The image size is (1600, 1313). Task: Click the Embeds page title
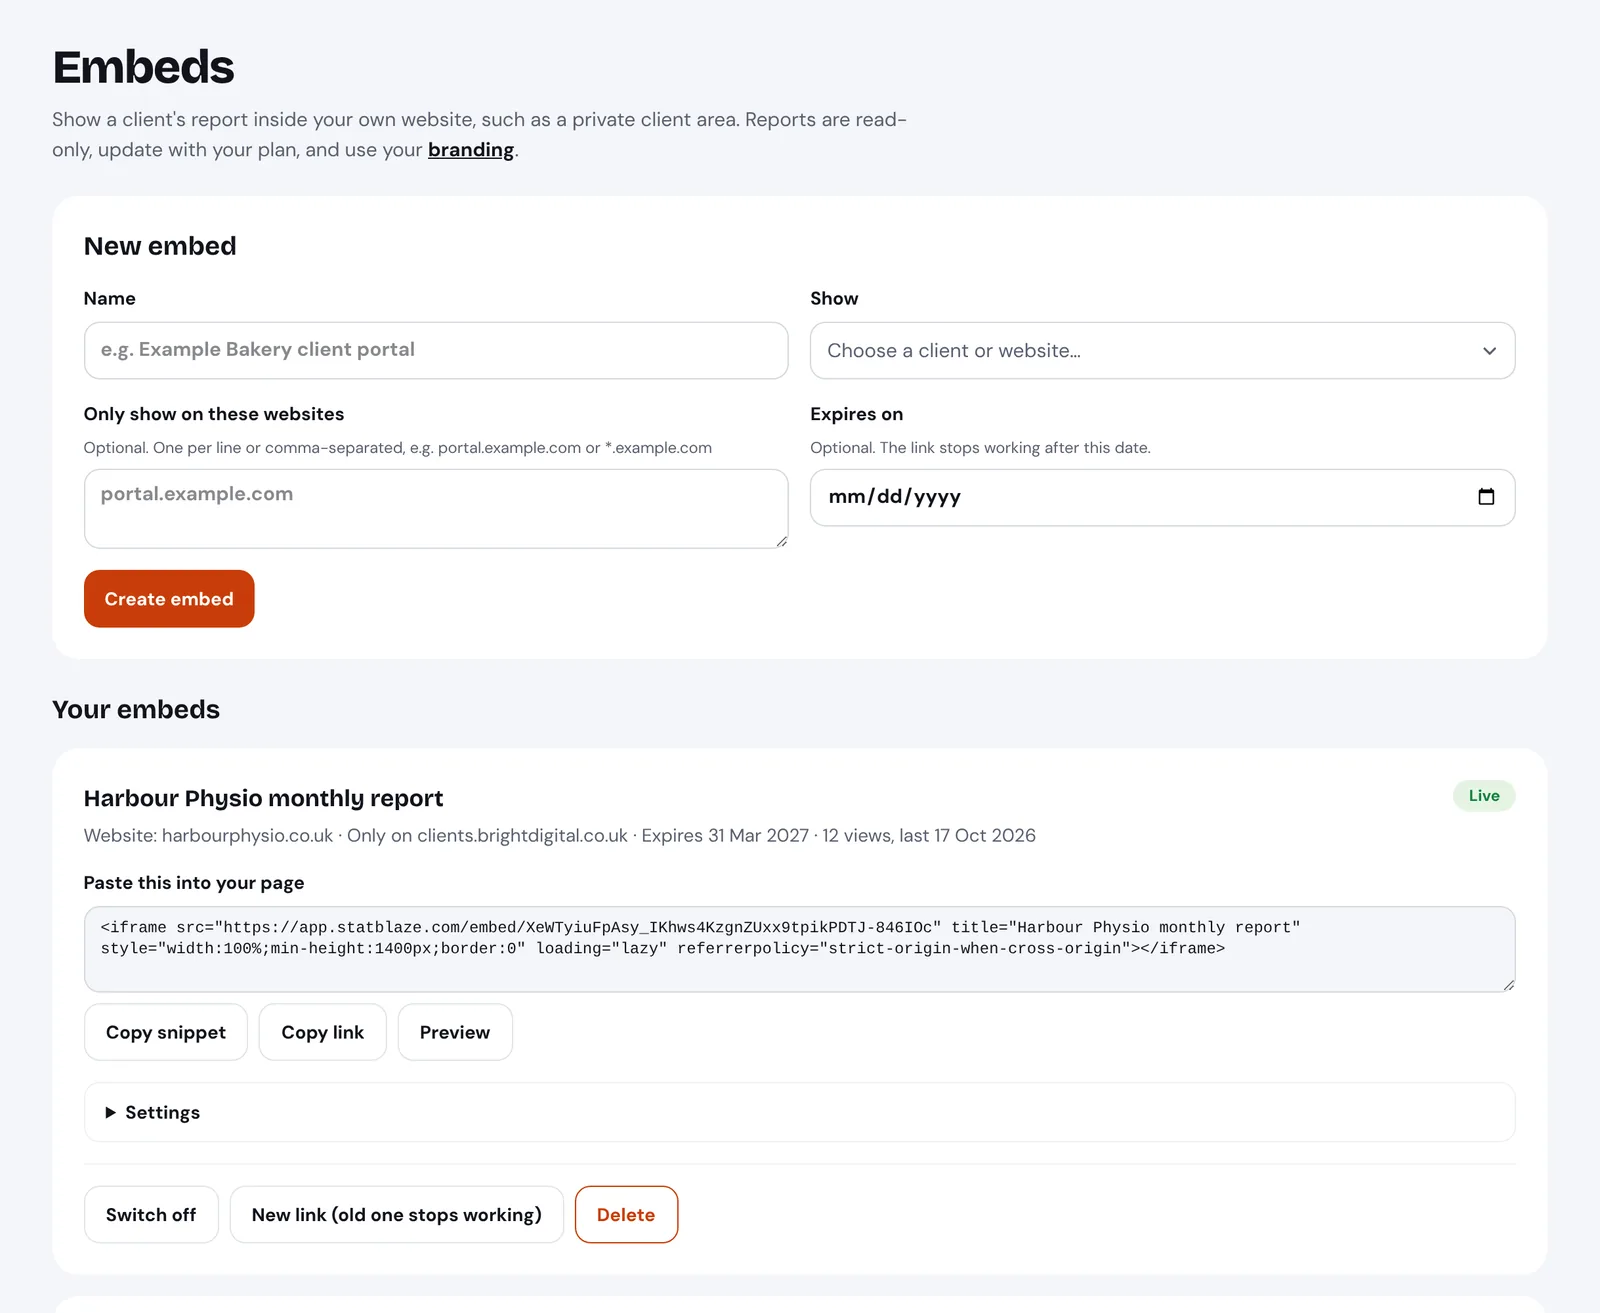tap(143, 67)
